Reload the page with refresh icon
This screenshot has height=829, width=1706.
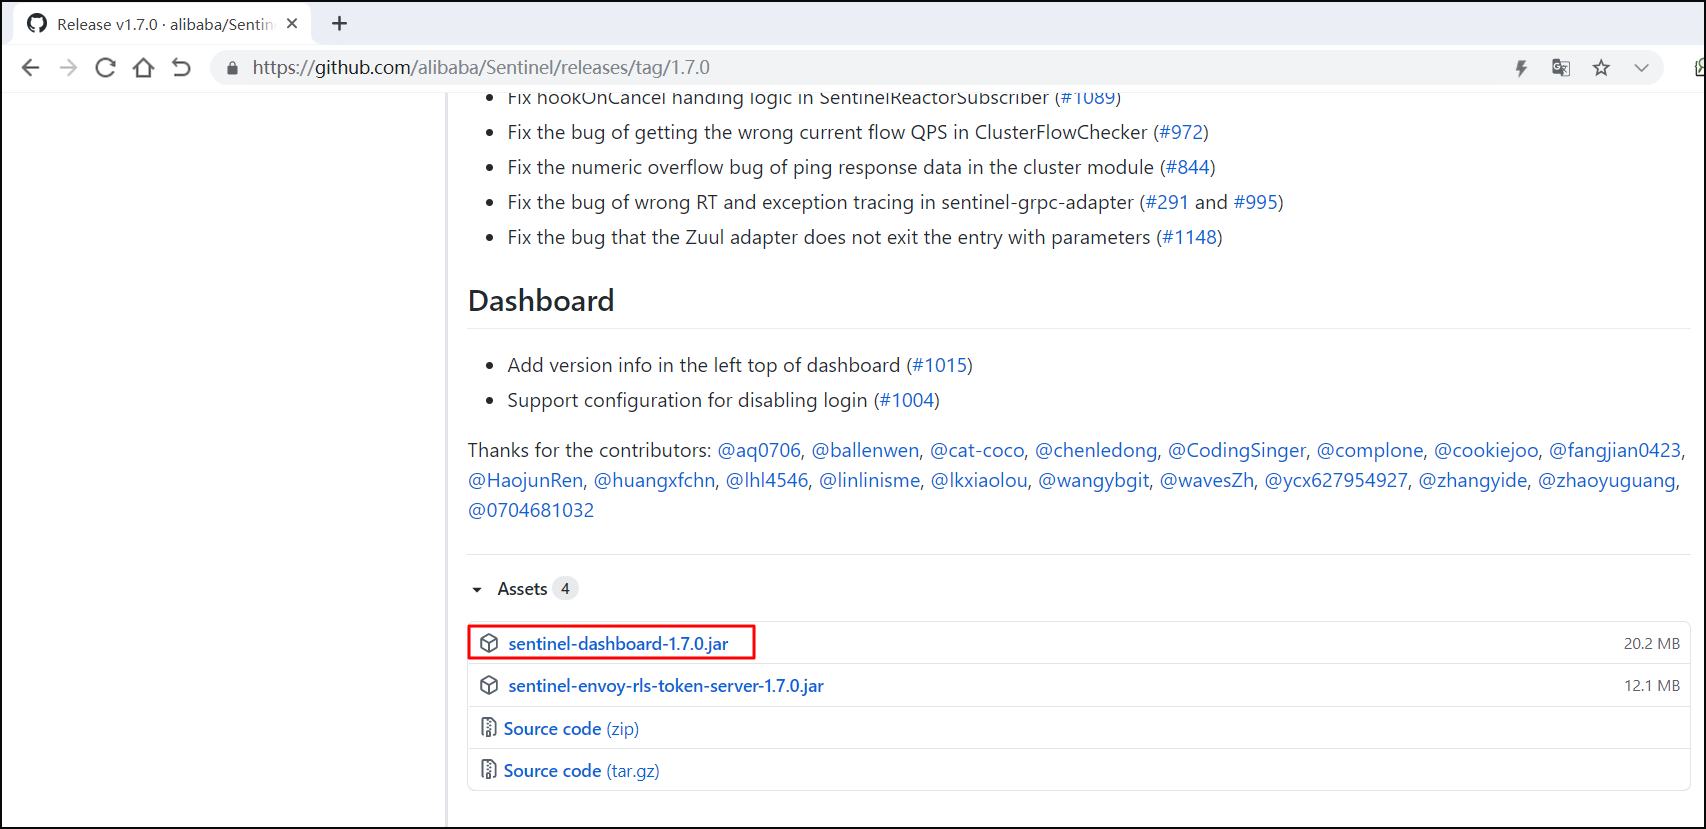tap(105, 68)
